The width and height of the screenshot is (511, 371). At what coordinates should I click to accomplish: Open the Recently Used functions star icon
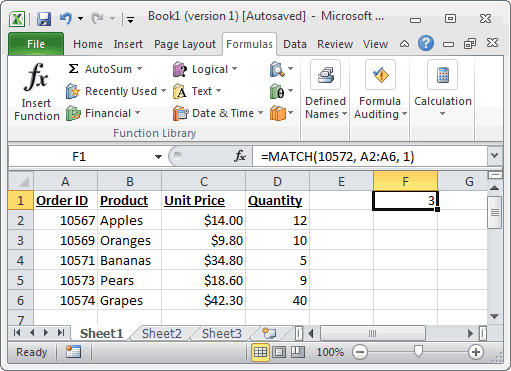73,91
